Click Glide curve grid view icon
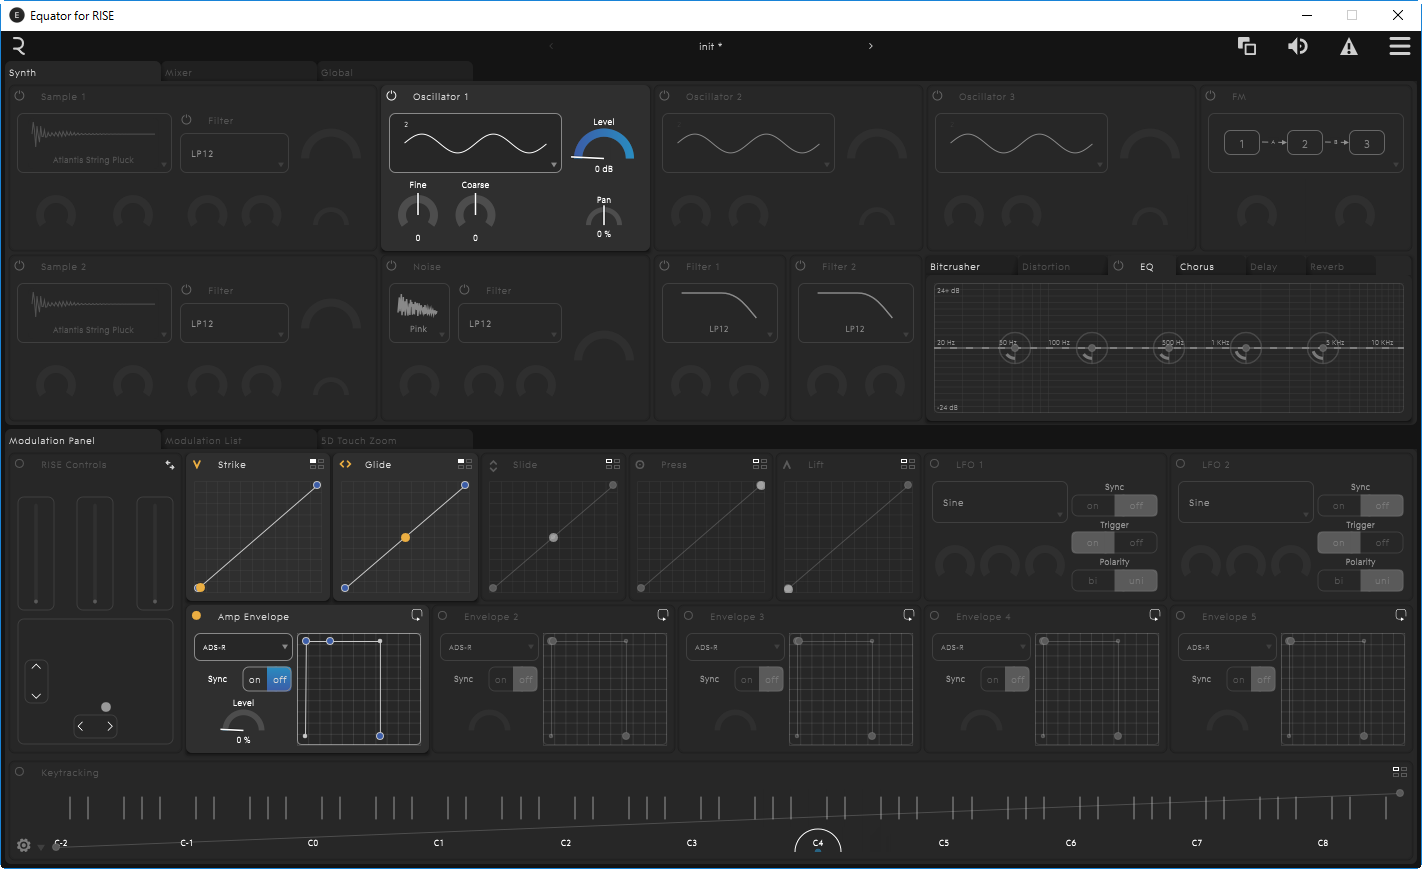This screenshot has width=1422, height=869. (465, 464)
